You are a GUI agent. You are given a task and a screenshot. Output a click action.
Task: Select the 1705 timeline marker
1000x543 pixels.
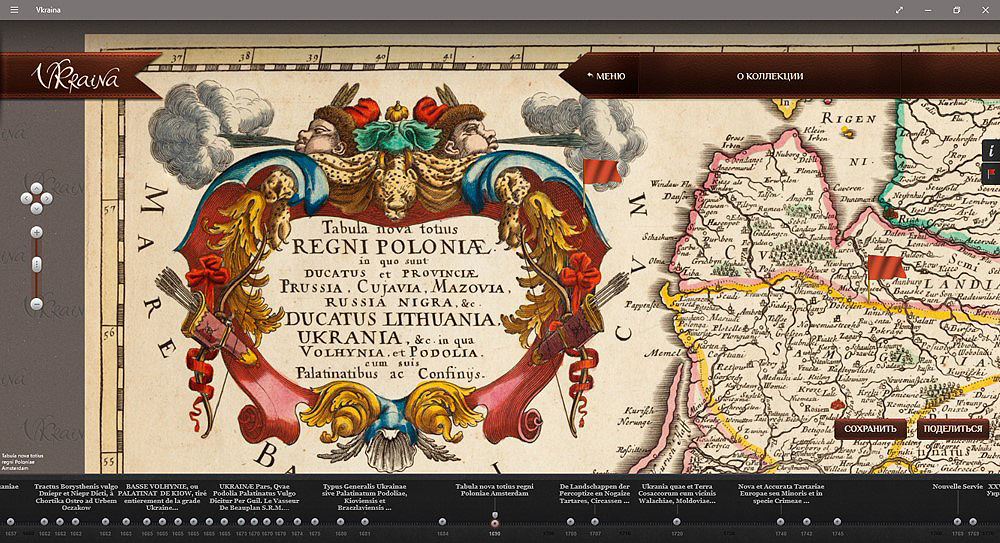571,522
